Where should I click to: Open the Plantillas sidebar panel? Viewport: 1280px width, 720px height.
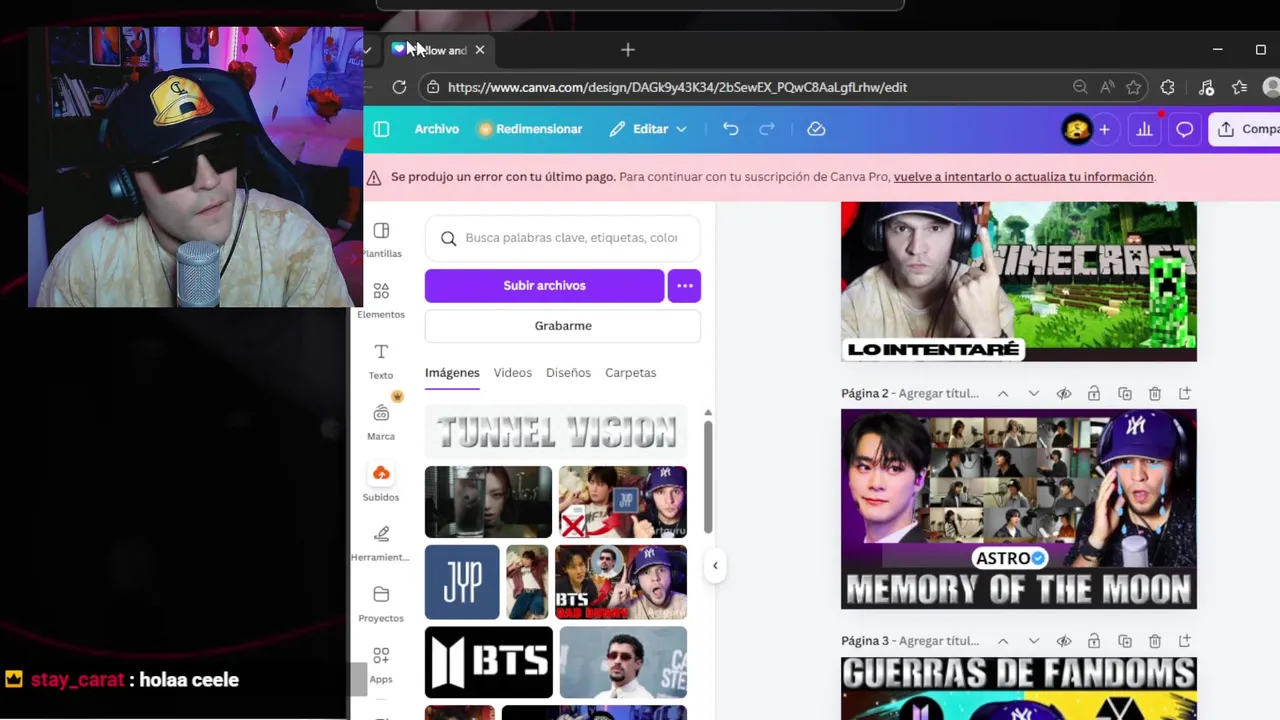[381, 240]
